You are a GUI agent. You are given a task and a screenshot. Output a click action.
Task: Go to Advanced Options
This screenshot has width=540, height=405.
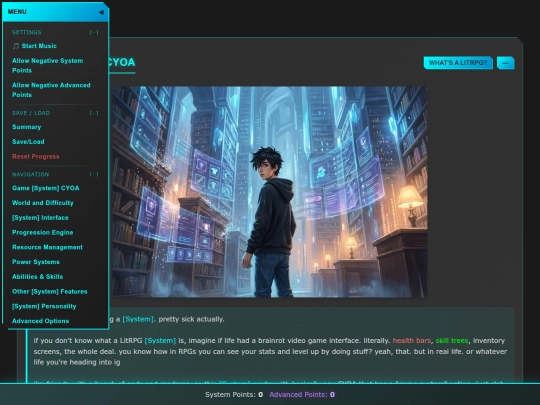point(41,321)
